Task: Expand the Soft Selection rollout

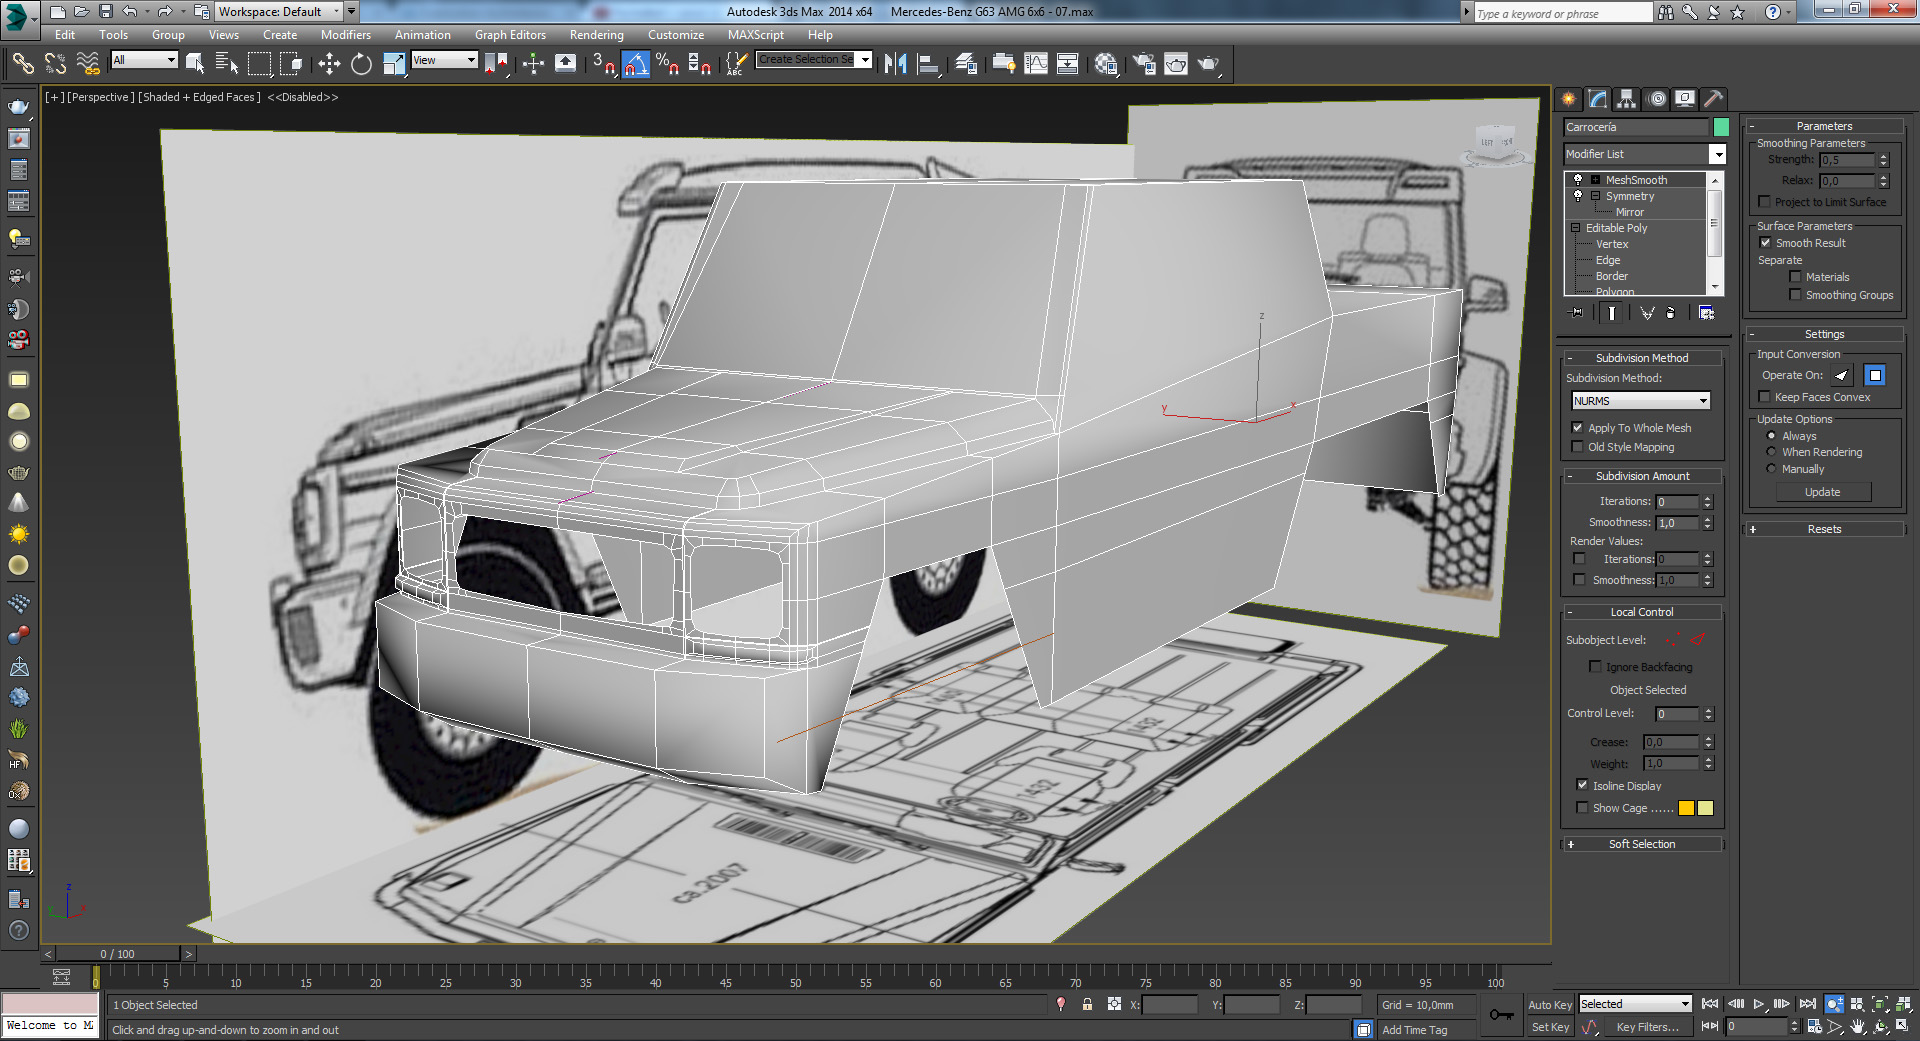Action: pyautogui.click(x=1641, y=844)
